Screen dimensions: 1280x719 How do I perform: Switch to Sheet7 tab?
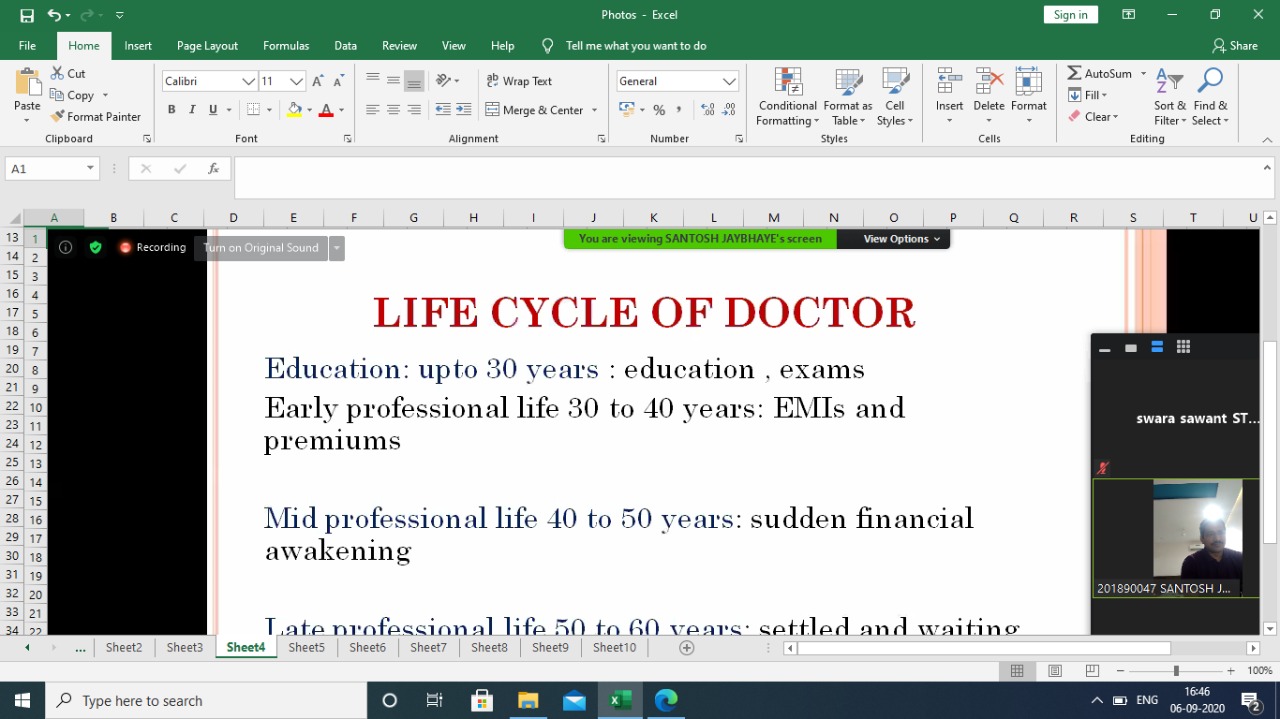point(428,648)
